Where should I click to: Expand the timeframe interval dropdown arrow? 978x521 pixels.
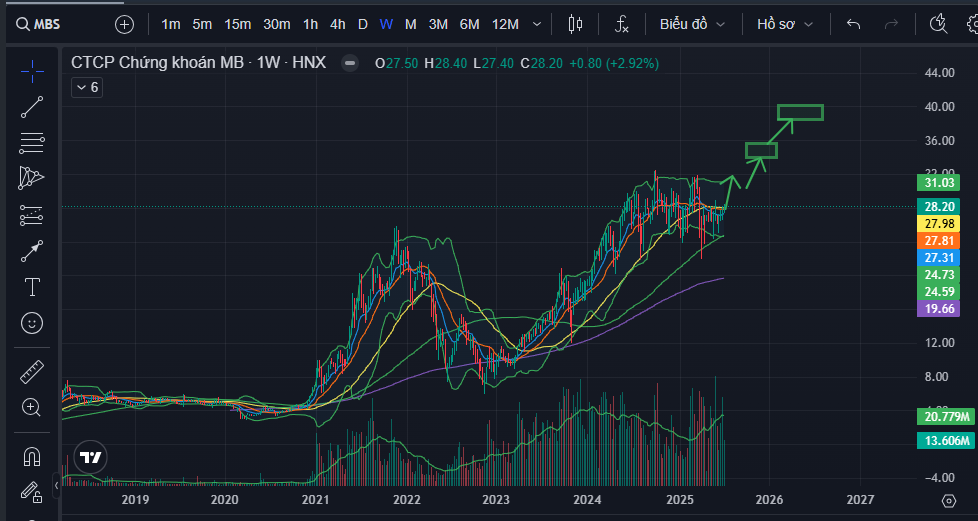(x=538, y=24)
